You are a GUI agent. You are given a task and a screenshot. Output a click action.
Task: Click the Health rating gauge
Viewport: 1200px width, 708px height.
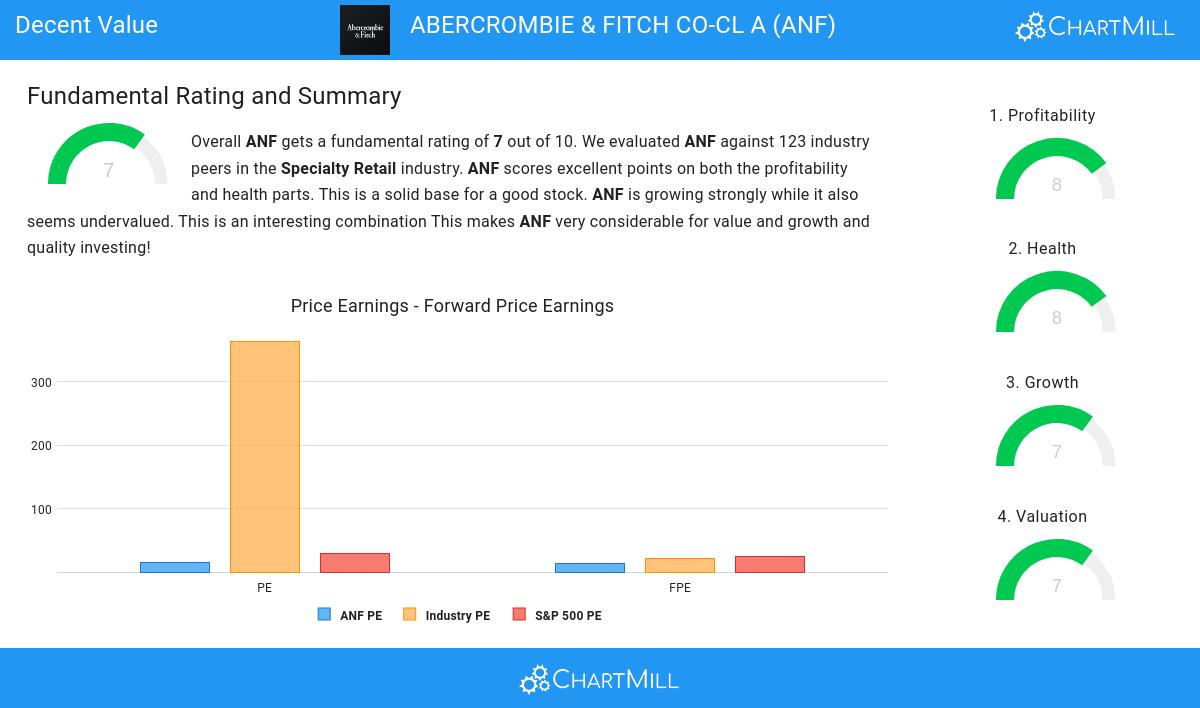click(x=1056, y=304)
